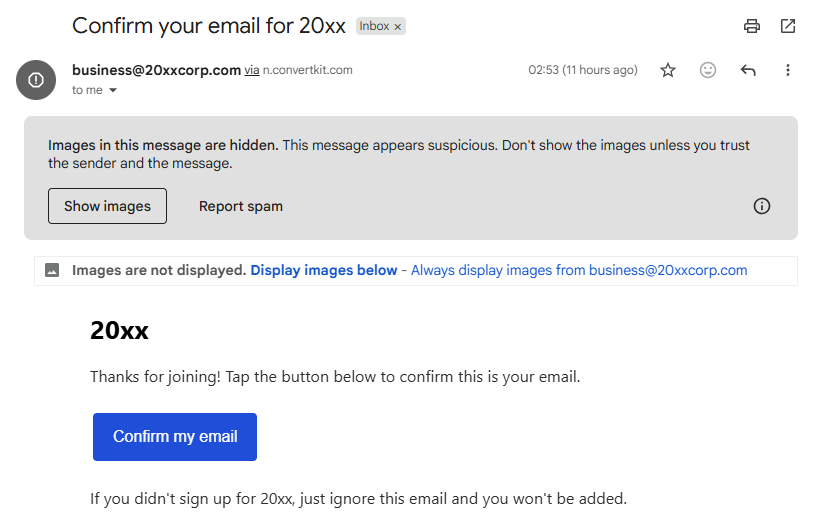Screen dimensions: 823x524
Task: Always display images from business@20xxcorp.com
Action: (579, 270)
